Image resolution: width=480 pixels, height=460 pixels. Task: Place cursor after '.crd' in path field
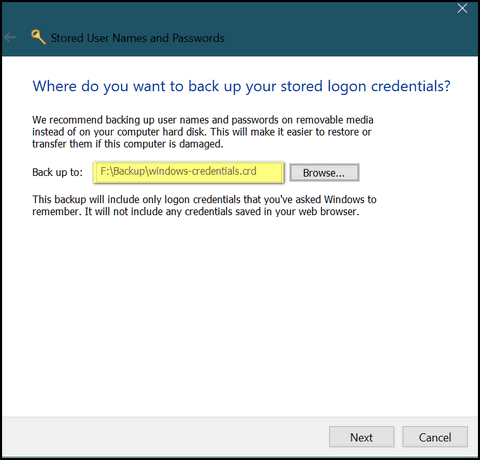tap(257, 171)
